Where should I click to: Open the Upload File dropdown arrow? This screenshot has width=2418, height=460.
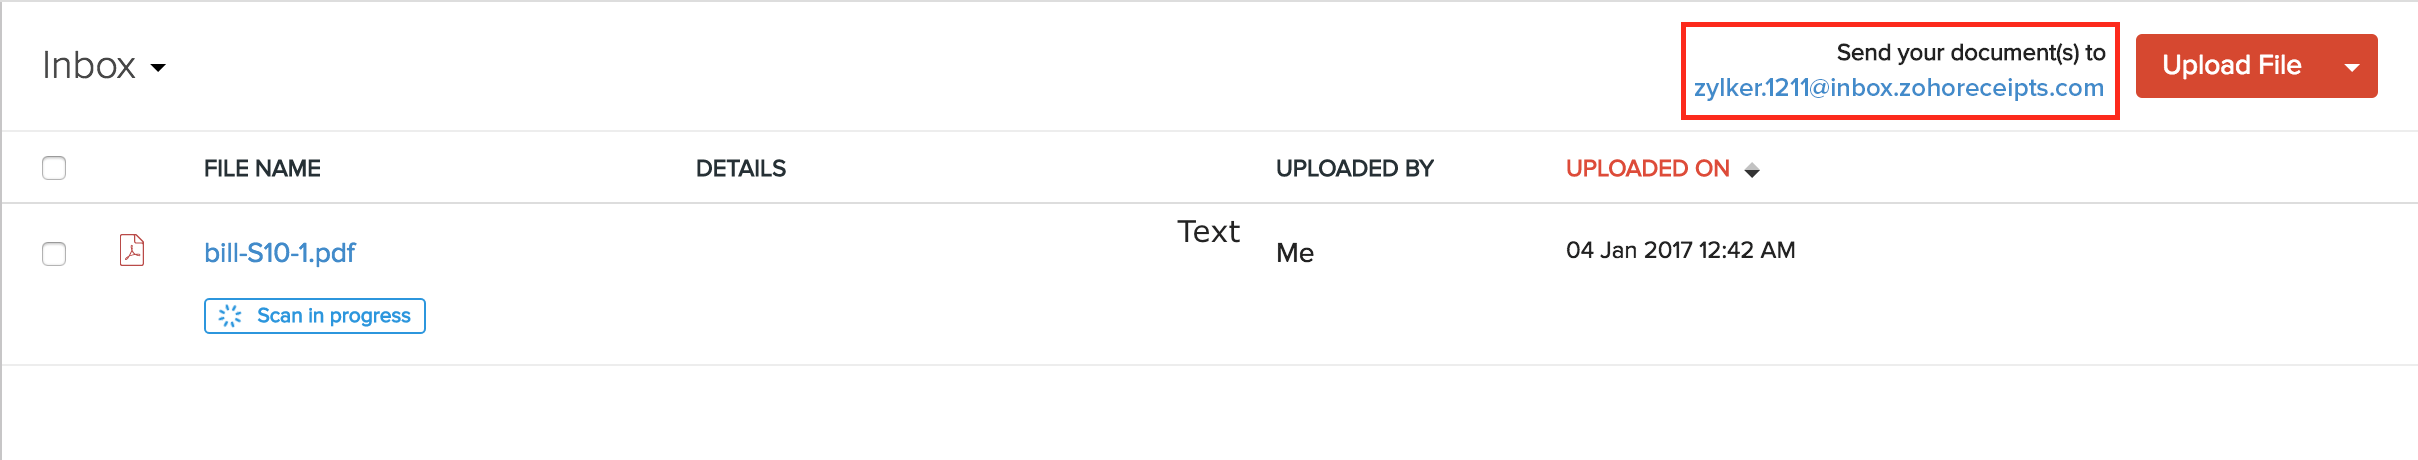(x=2352, y=67)
